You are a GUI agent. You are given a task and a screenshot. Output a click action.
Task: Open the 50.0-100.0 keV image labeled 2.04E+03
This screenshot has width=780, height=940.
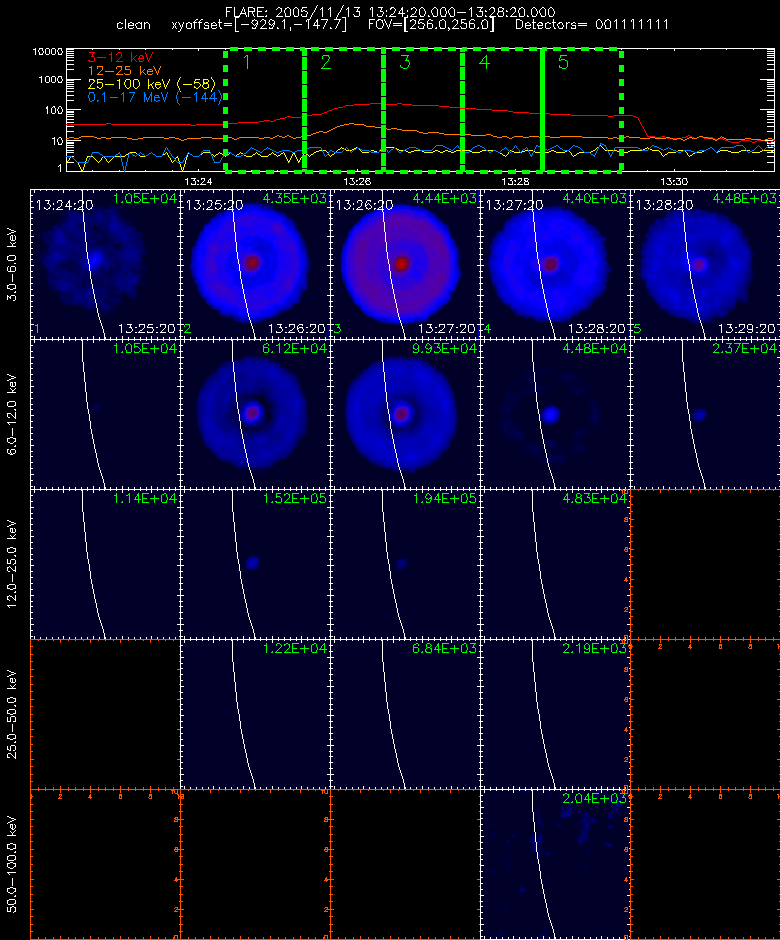[x=555, y=864]
